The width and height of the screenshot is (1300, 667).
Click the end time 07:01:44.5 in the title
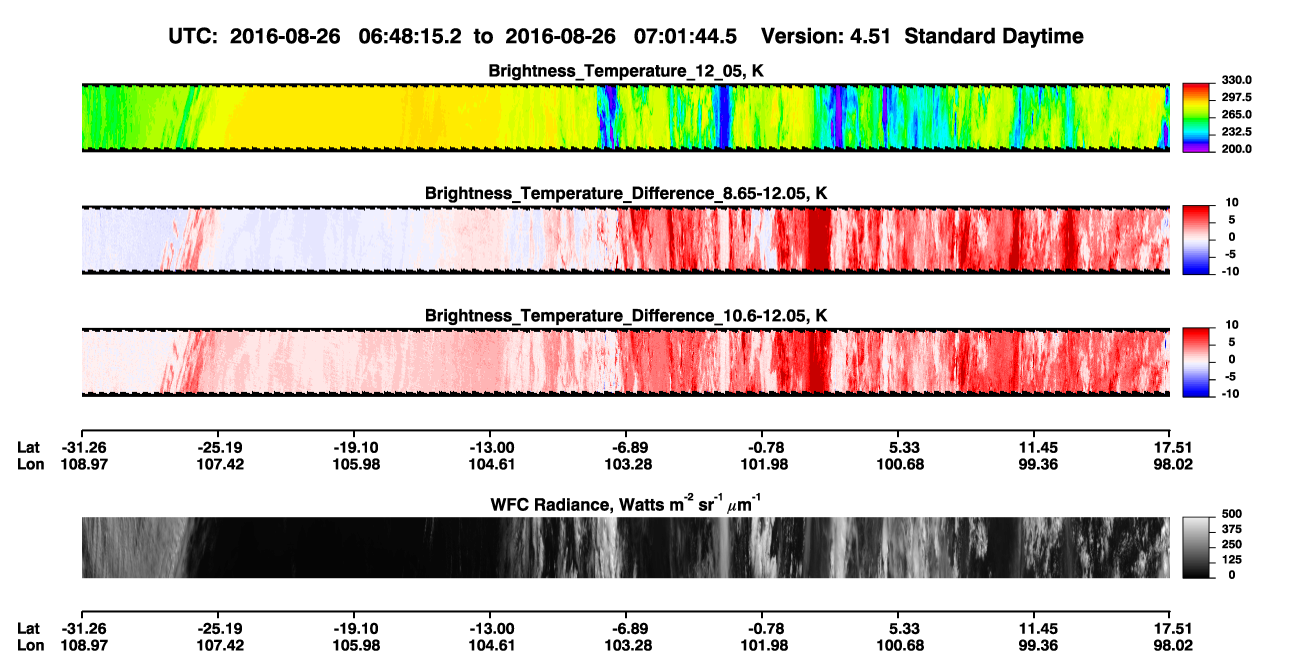pyautogui.click(x=686, y=36)
